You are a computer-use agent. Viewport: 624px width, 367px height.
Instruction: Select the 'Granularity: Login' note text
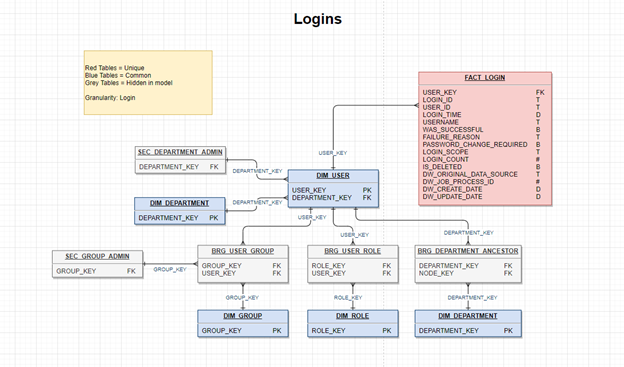point(110,98)
